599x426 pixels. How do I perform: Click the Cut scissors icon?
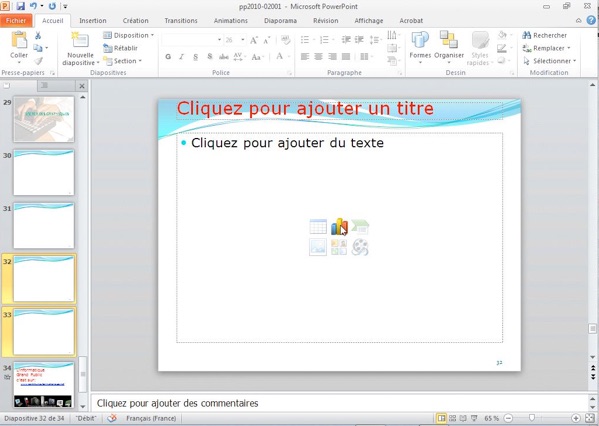point(38,36)
